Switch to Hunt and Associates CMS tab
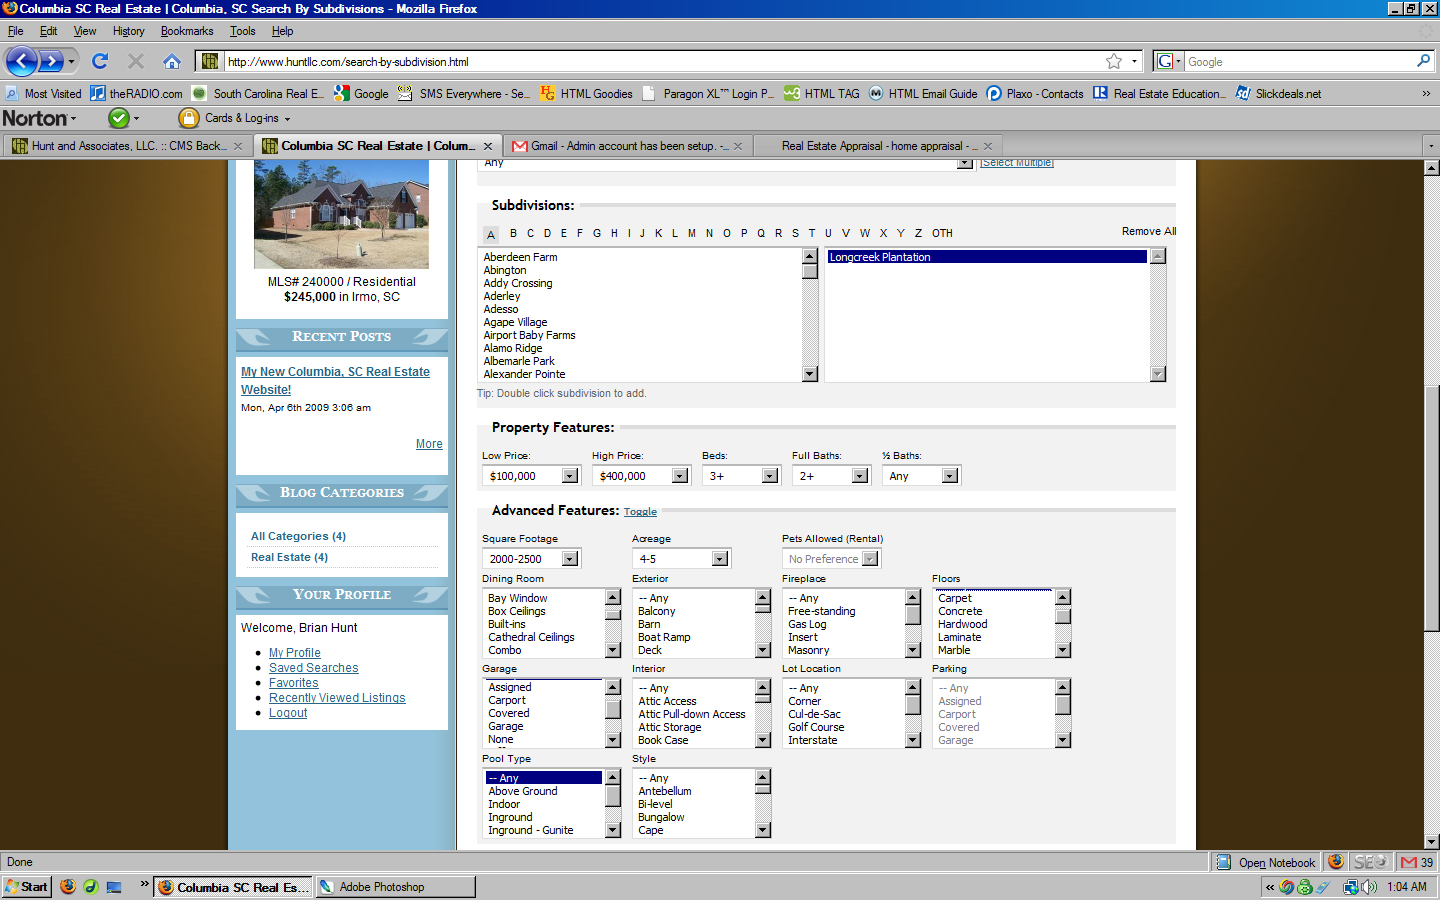The height and width of the screenshot is (900, 1440). [127, 146]
